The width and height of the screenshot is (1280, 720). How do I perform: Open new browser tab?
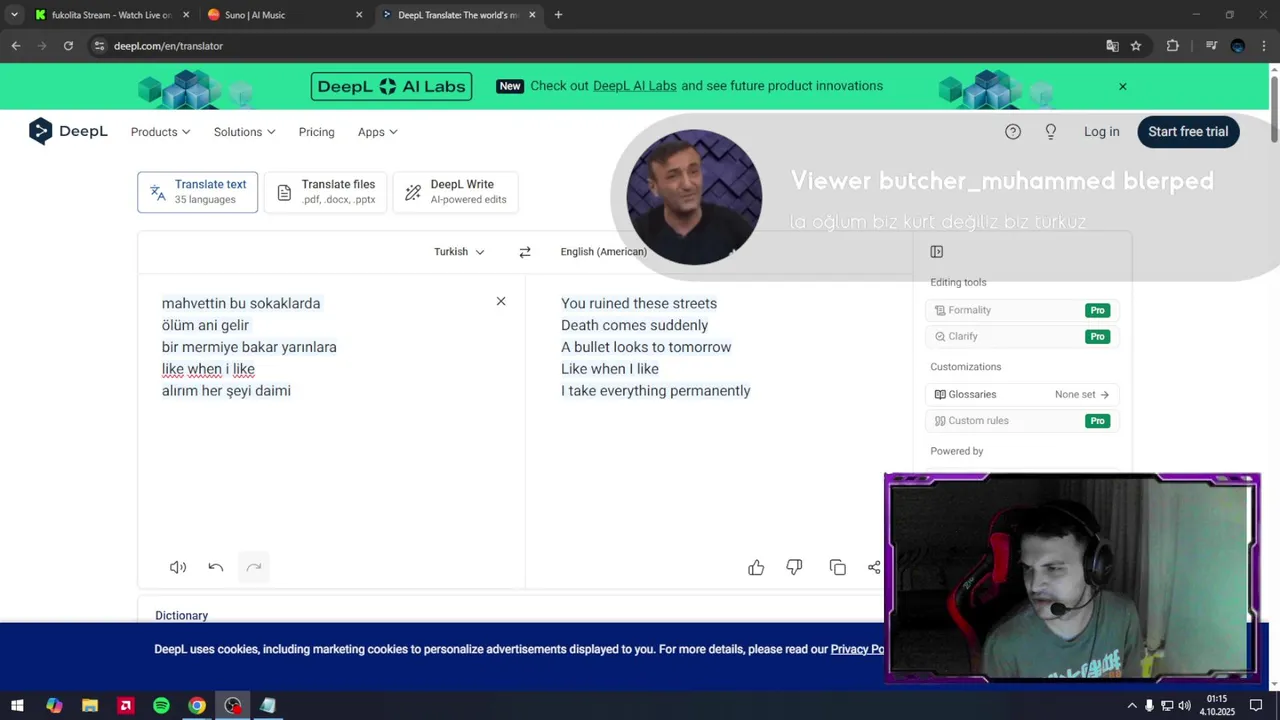pos(558,15)
